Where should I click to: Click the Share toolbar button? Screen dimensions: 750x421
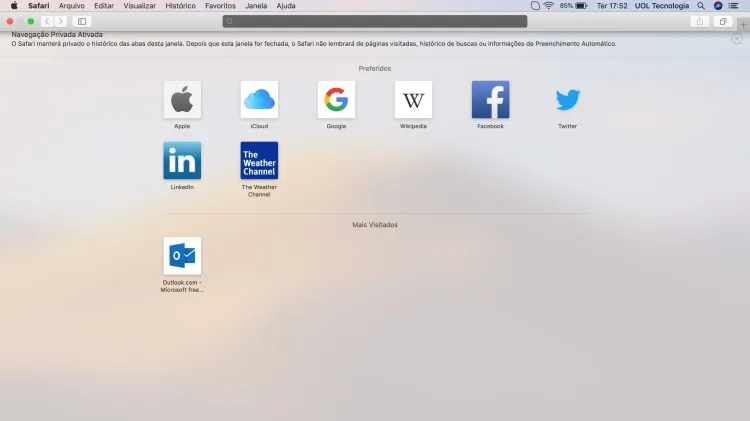[699, 21]
